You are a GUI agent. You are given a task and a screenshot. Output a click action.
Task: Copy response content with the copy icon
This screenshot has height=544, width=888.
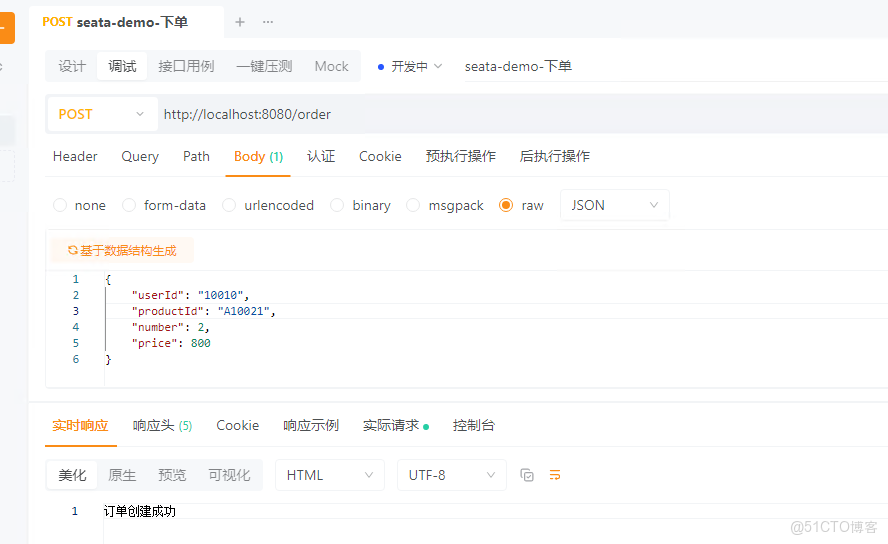point(527,475)
